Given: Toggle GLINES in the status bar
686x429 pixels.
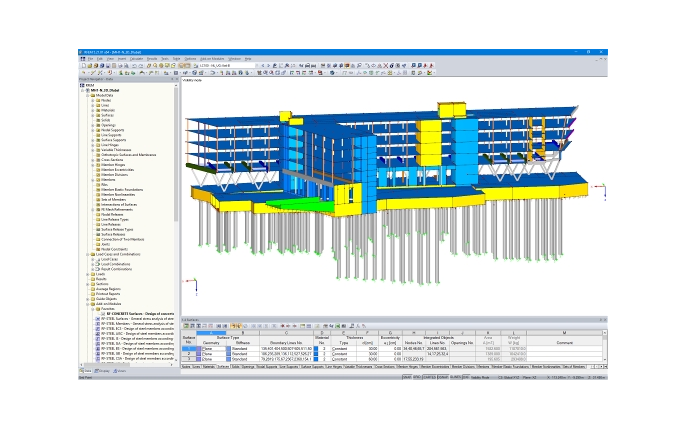Looking at the screenshot, I should click(455, 377).
